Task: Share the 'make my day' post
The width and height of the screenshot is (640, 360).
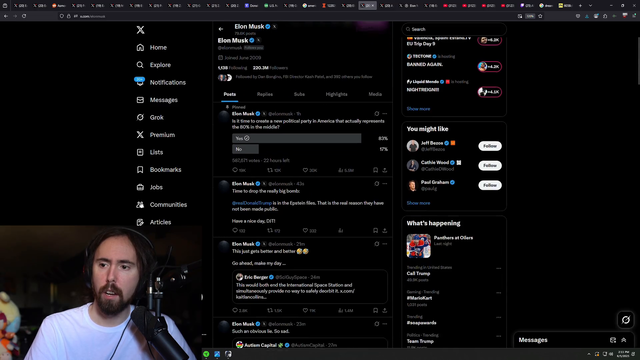Action: coord(384,310)
